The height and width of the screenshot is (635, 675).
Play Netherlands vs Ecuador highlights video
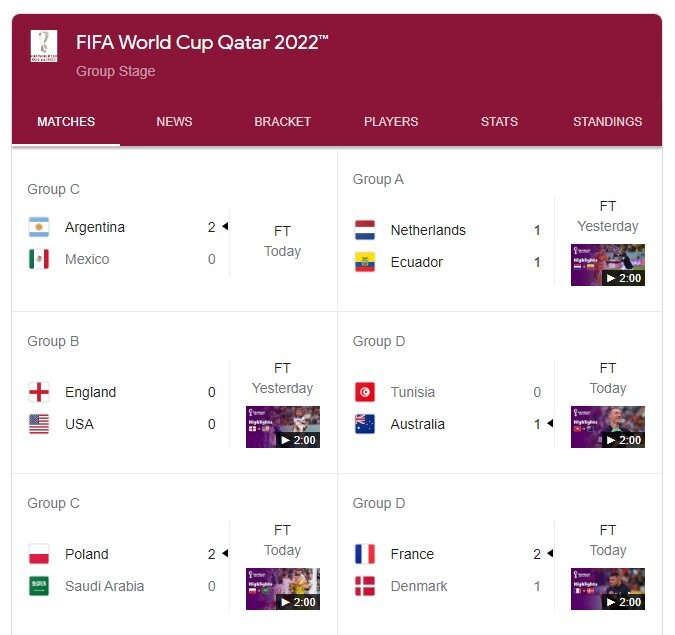click(x=608, y=265)
